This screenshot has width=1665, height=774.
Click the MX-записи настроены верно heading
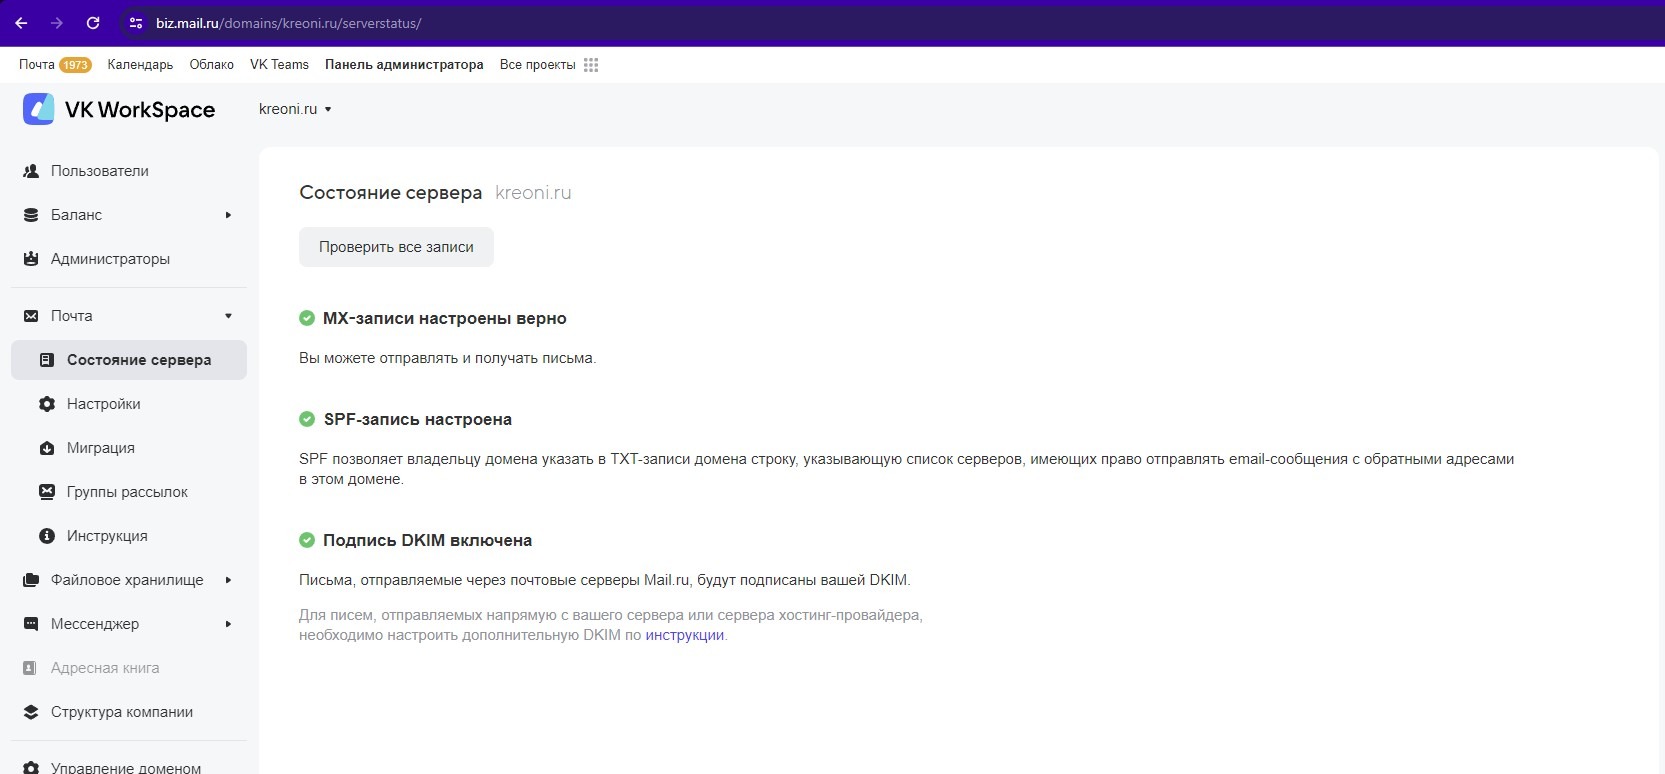click(445, 318)
